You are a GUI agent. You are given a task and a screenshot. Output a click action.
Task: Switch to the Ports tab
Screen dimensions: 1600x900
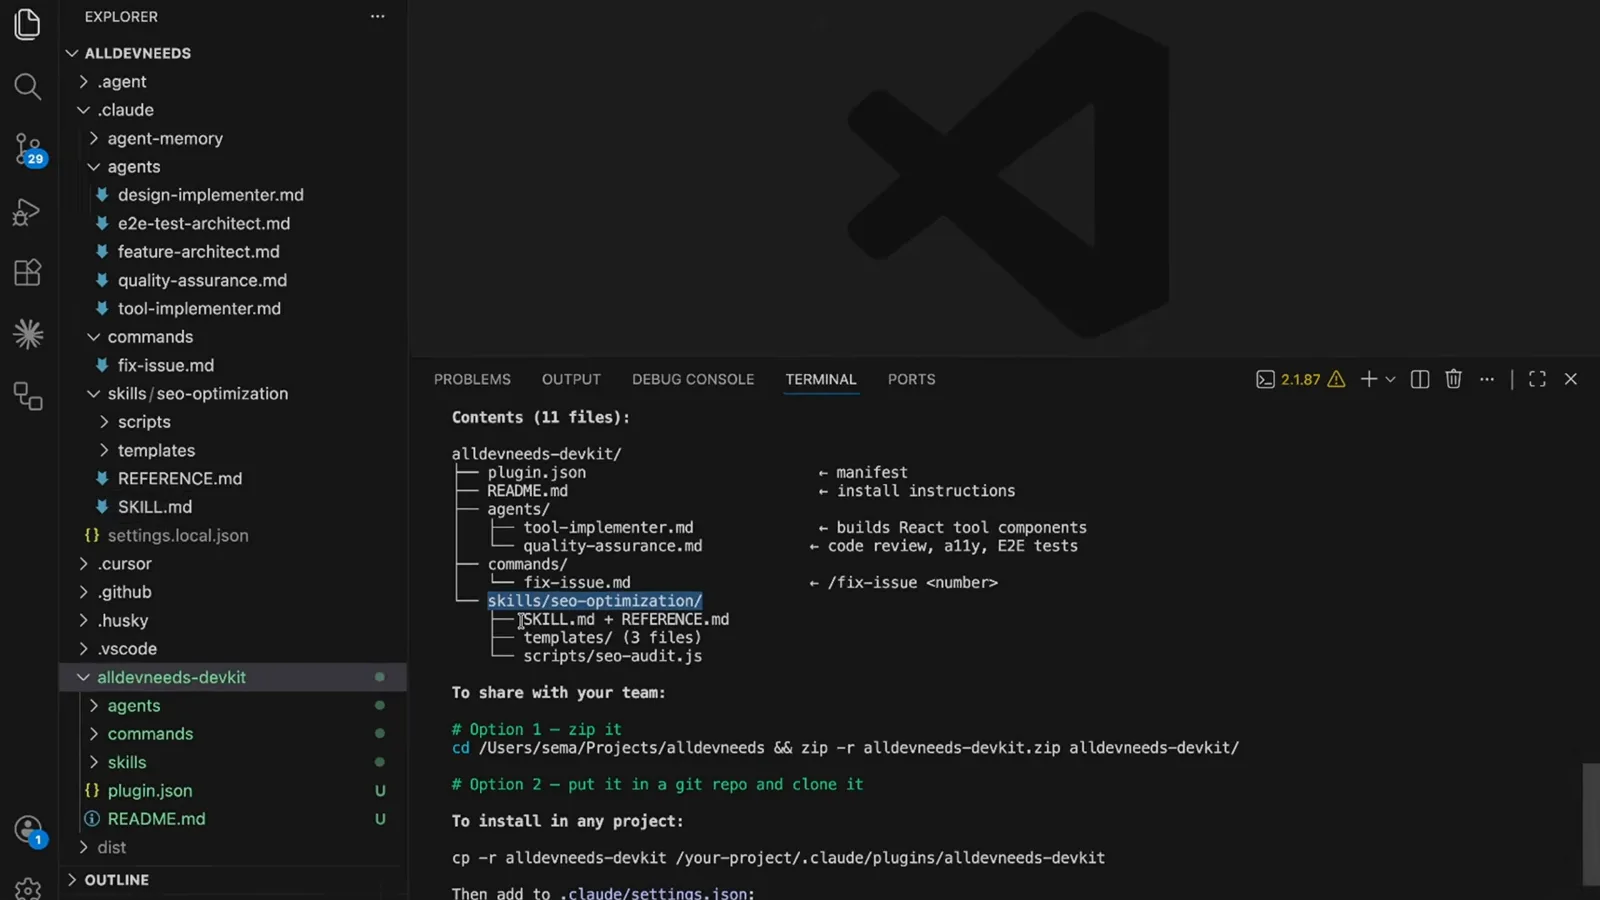(x=912, y=380)
